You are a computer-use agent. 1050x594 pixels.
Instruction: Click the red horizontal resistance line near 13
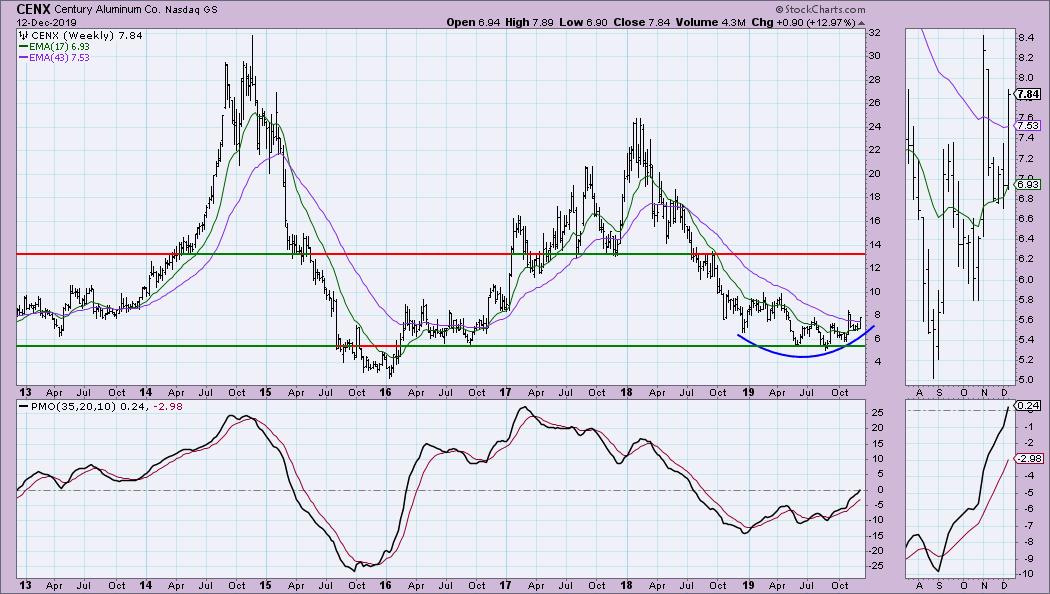point(441,254)
